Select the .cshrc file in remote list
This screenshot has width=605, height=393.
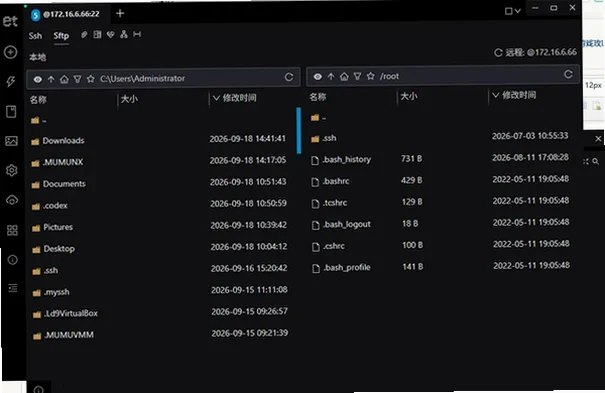(443, 246)
